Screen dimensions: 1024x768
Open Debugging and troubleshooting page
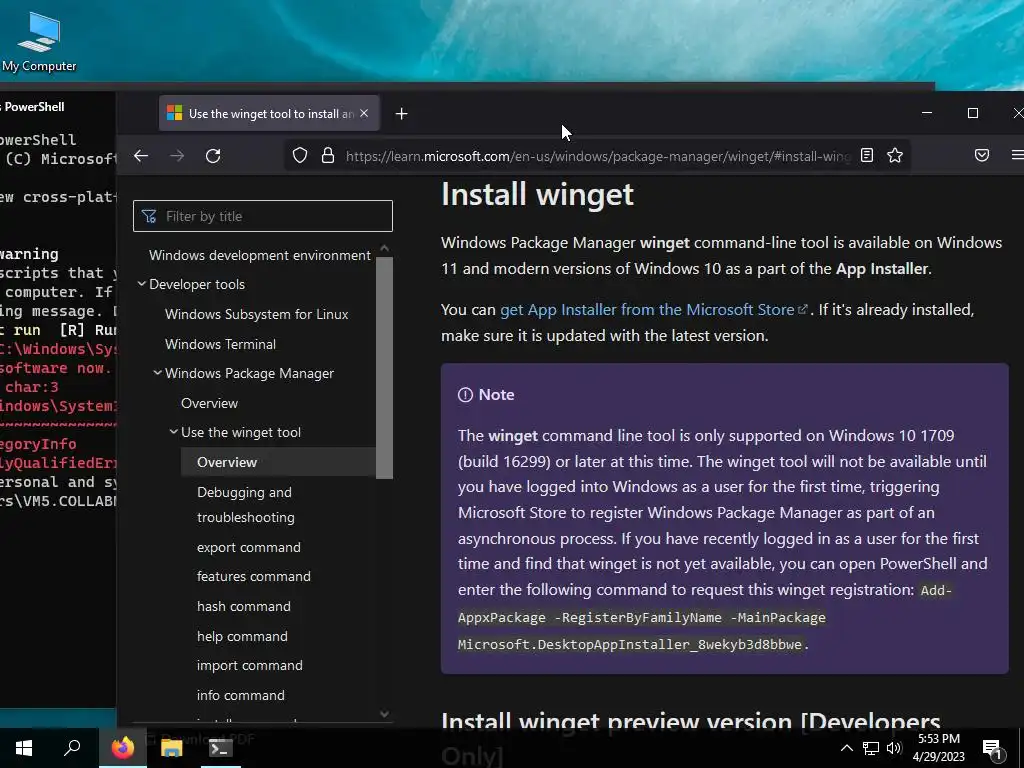246,504
